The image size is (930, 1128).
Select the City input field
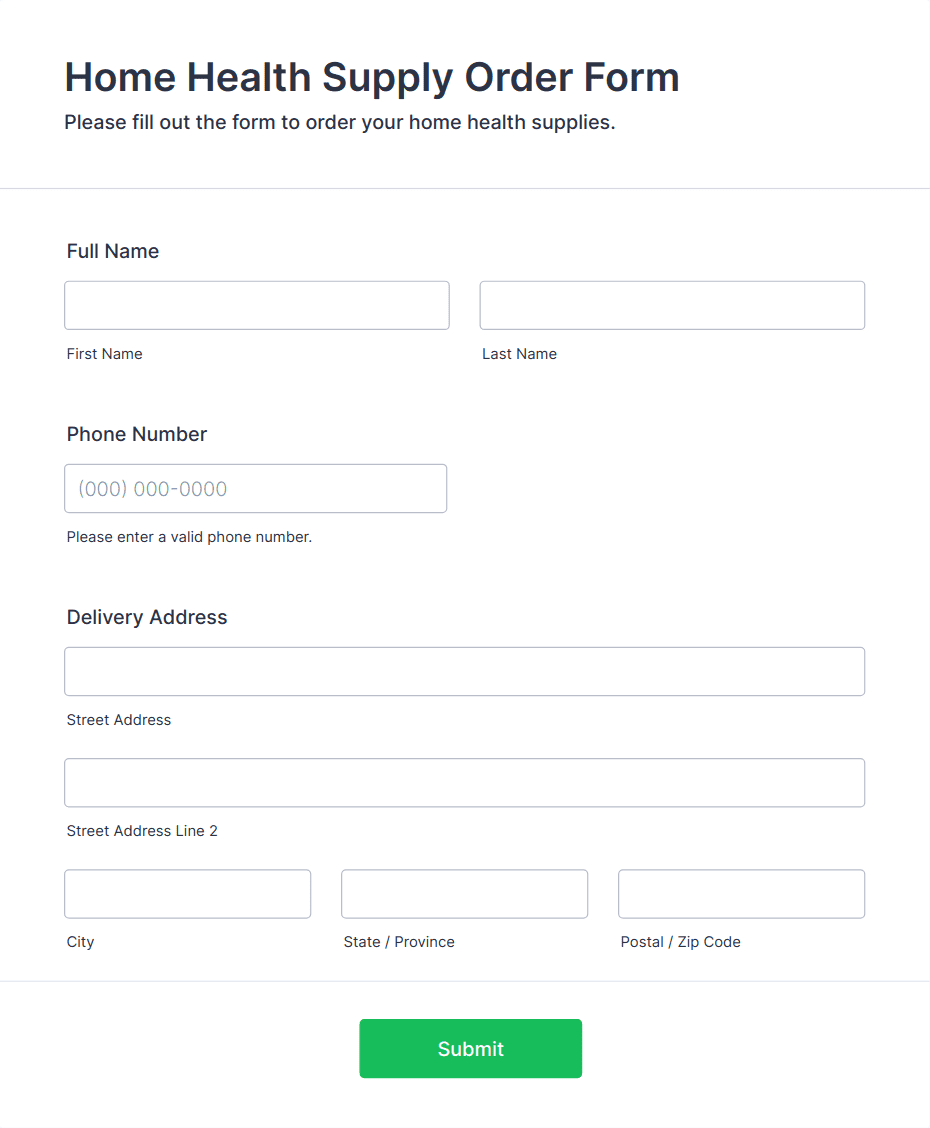point(187,893)
